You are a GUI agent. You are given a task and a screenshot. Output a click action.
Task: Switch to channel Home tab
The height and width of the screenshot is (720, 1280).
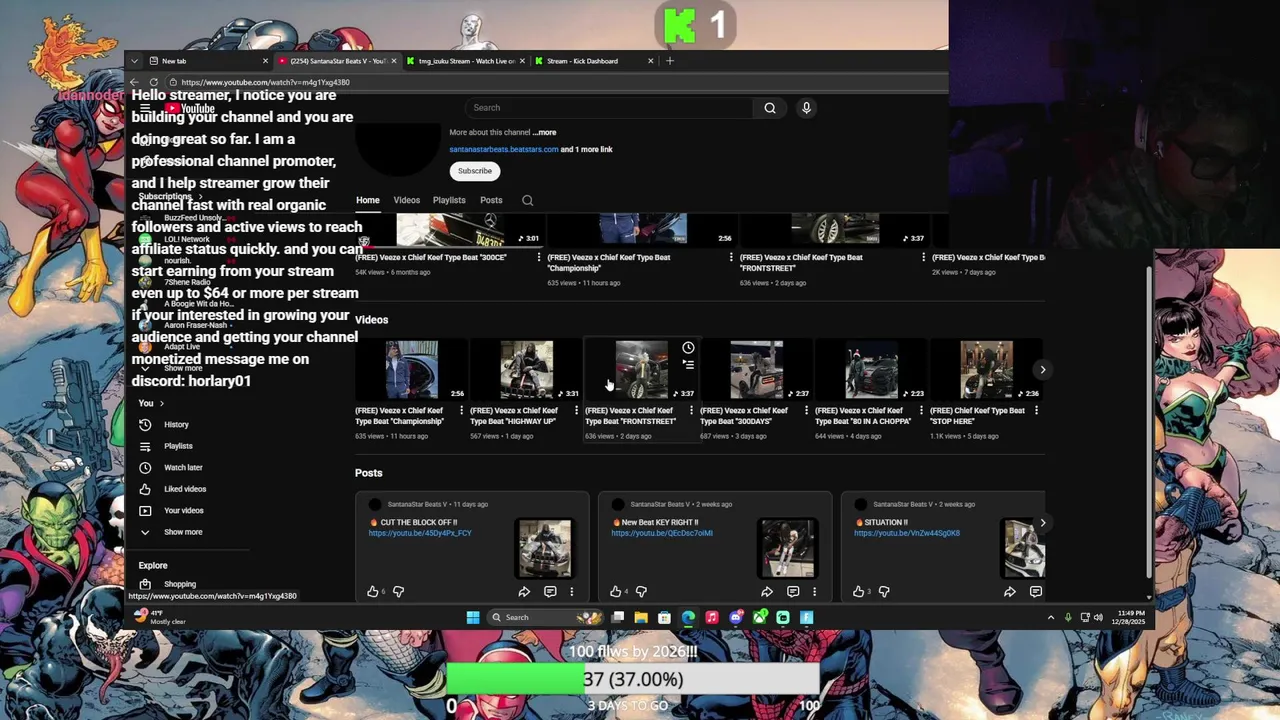368,200
